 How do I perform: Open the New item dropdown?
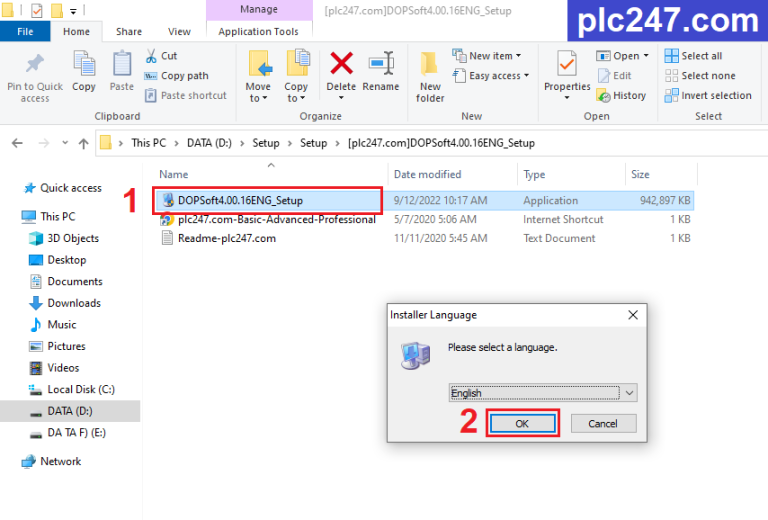click(x=486, y=56)
